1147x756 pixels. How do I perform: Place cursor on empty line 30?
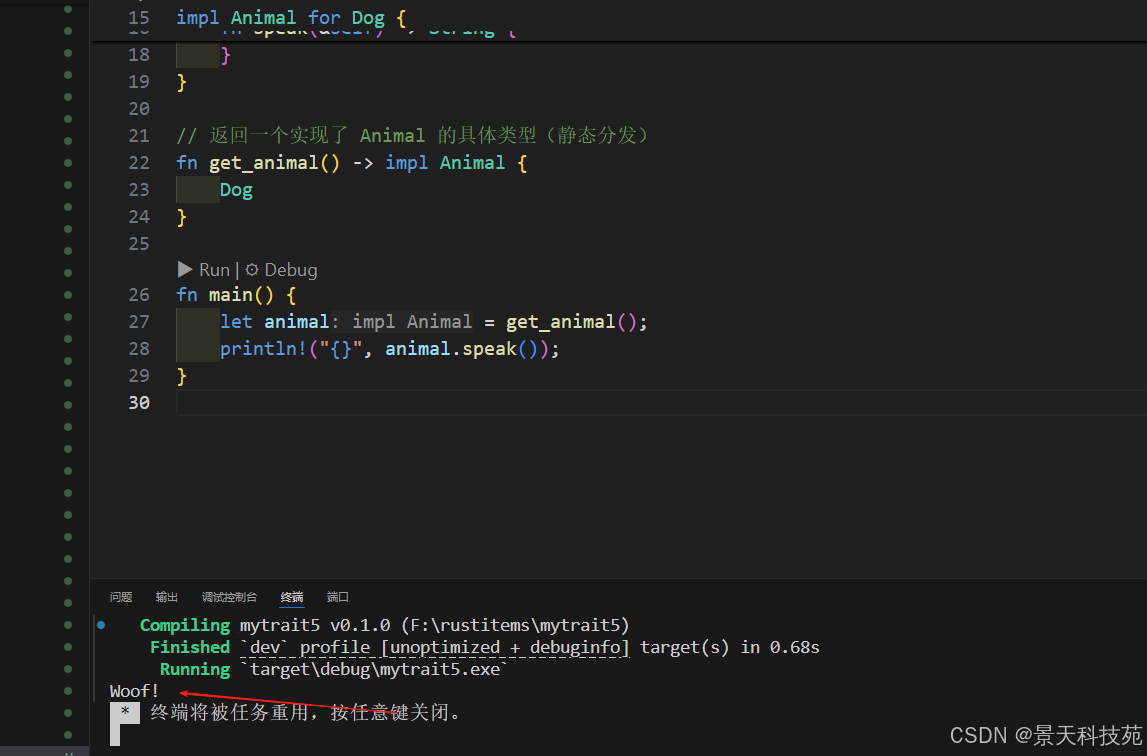661,403
